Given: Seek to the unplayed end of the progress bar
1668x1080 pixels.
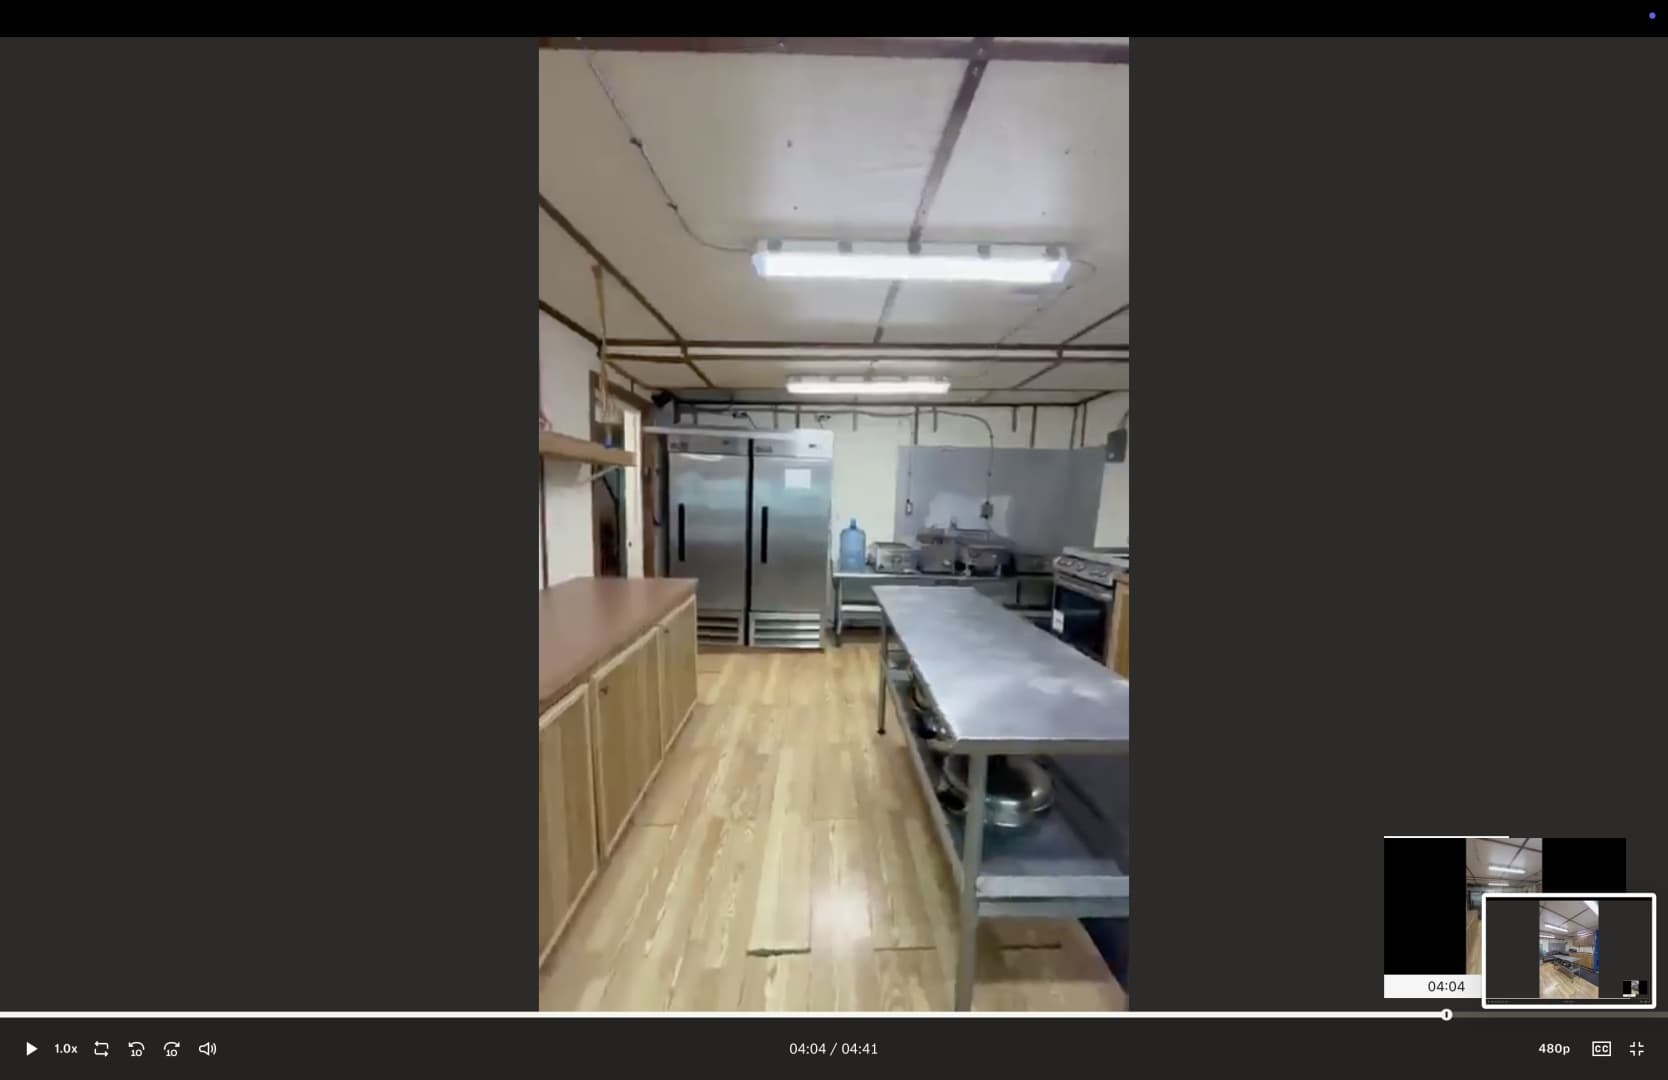Looking at the screenshot, I should point(1560,1015).
